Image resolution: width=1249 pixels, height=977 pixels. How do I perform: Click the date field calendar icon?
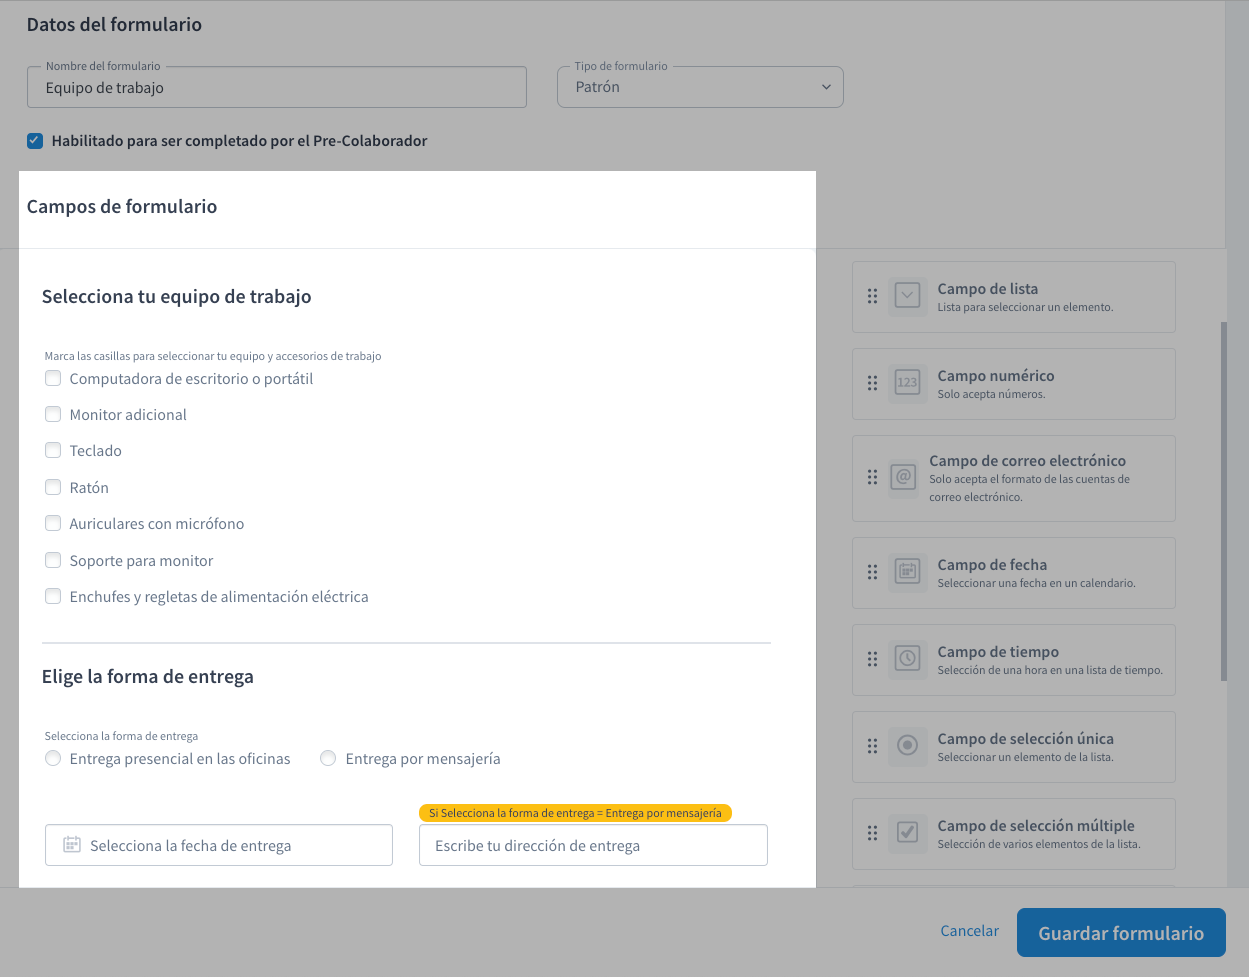coord(907,573)
